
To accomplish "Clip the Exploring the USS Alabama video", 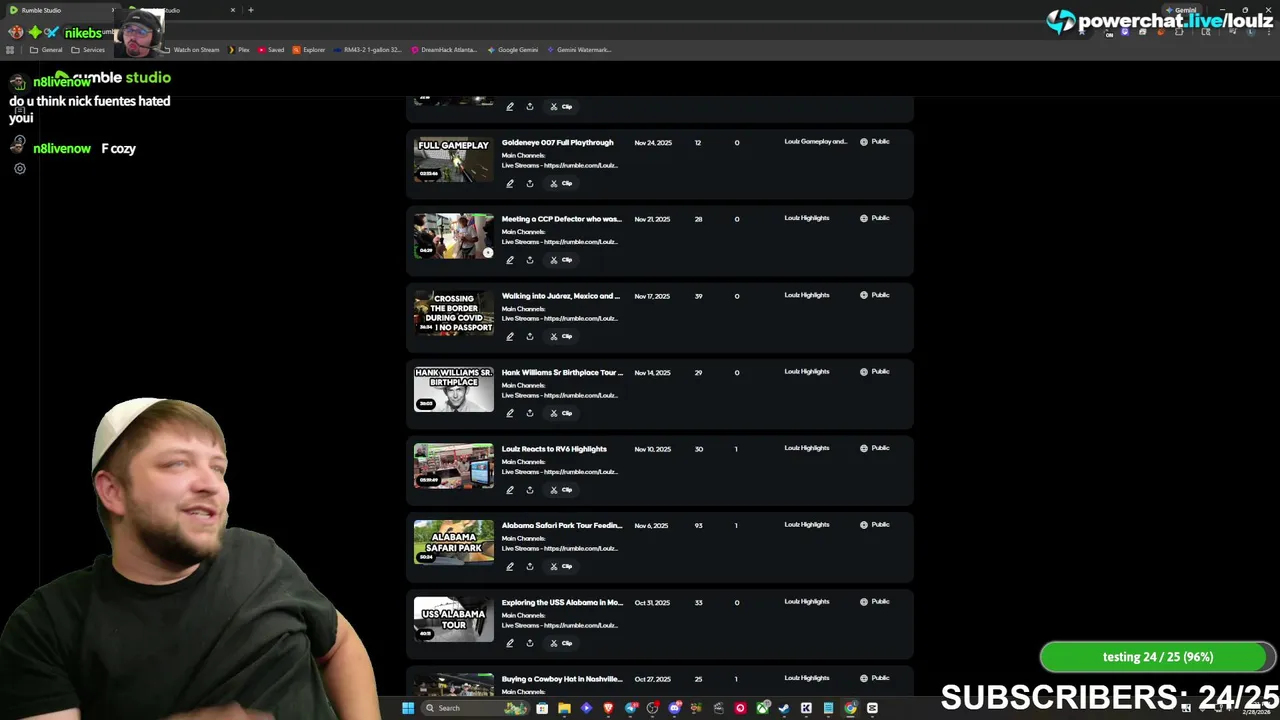I will [x=561, y=643].
